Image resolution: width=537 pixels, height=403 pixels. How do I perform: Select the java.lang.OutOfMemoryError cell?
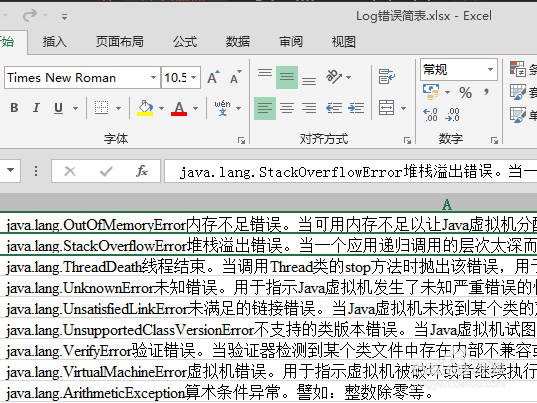click(x=268, y=224)
